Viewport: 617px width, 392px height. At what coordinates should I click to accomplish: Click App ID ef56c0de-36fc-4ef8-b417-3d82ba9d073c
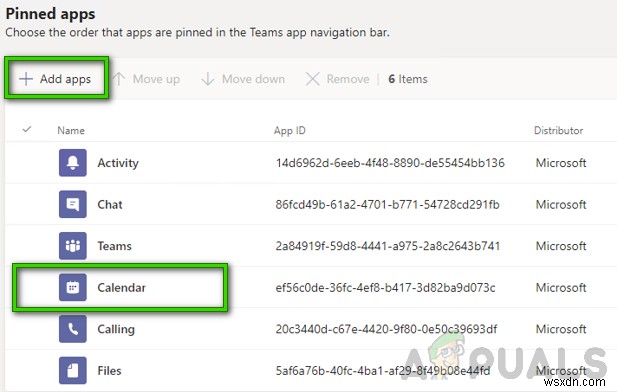[x=385, y=288]
